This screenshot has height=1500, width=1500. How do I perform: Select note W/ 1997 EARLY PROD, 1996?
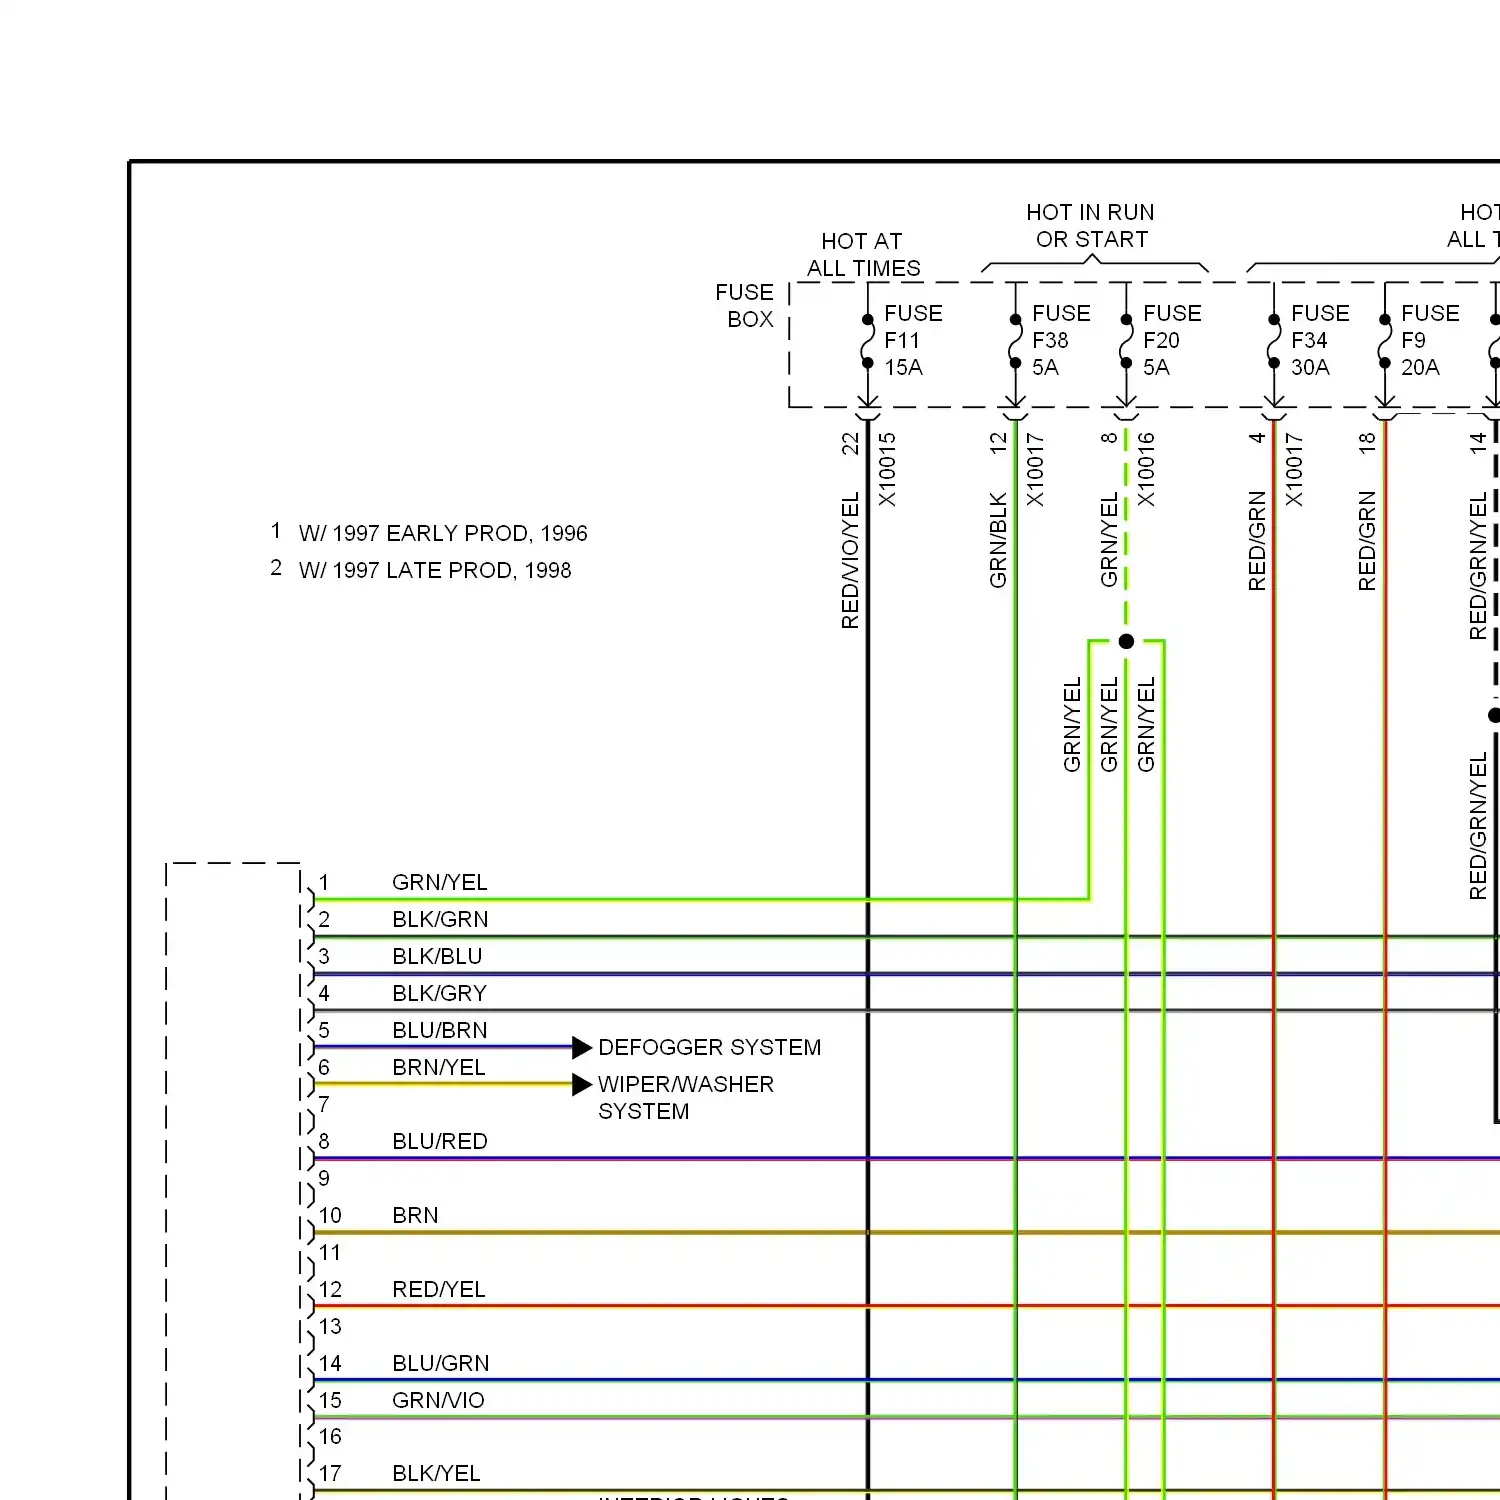(443, 533)
